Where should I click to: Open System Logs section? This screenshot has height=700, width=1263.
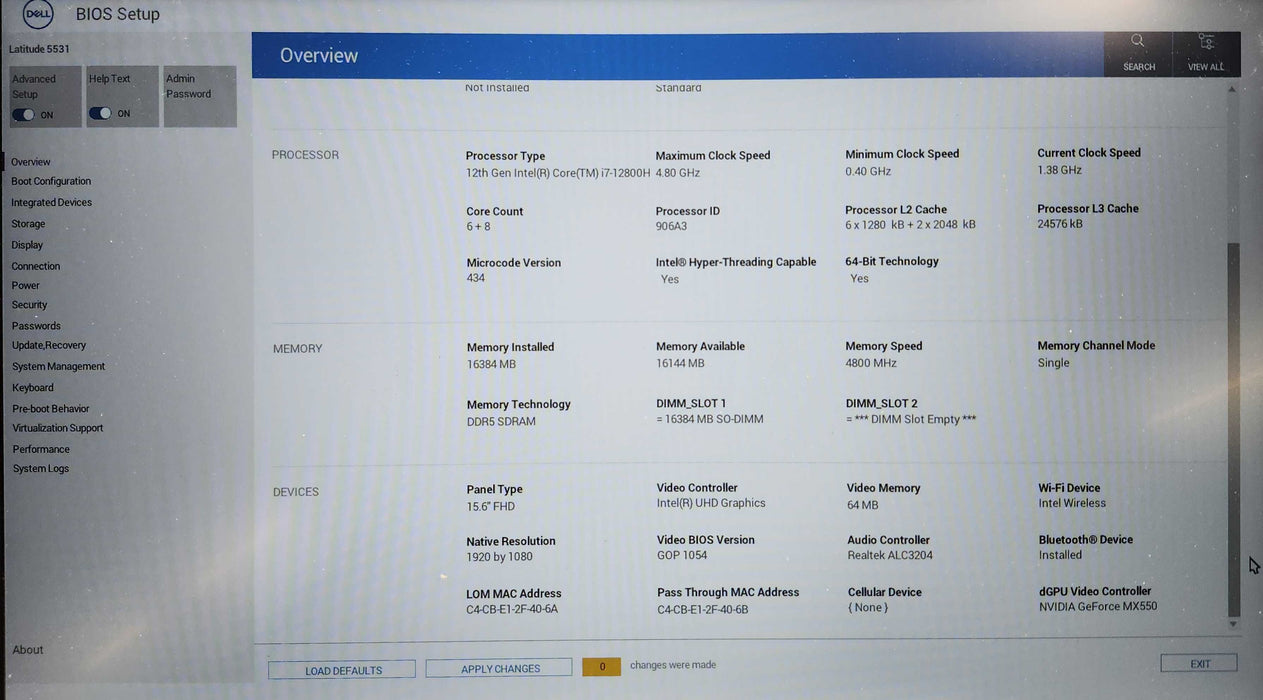coord(41,468)
